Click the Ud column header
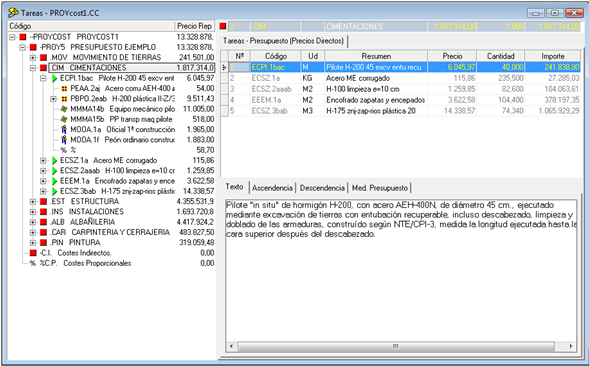Viewport: 589px width, 366px height. click(x=313, y=56)
